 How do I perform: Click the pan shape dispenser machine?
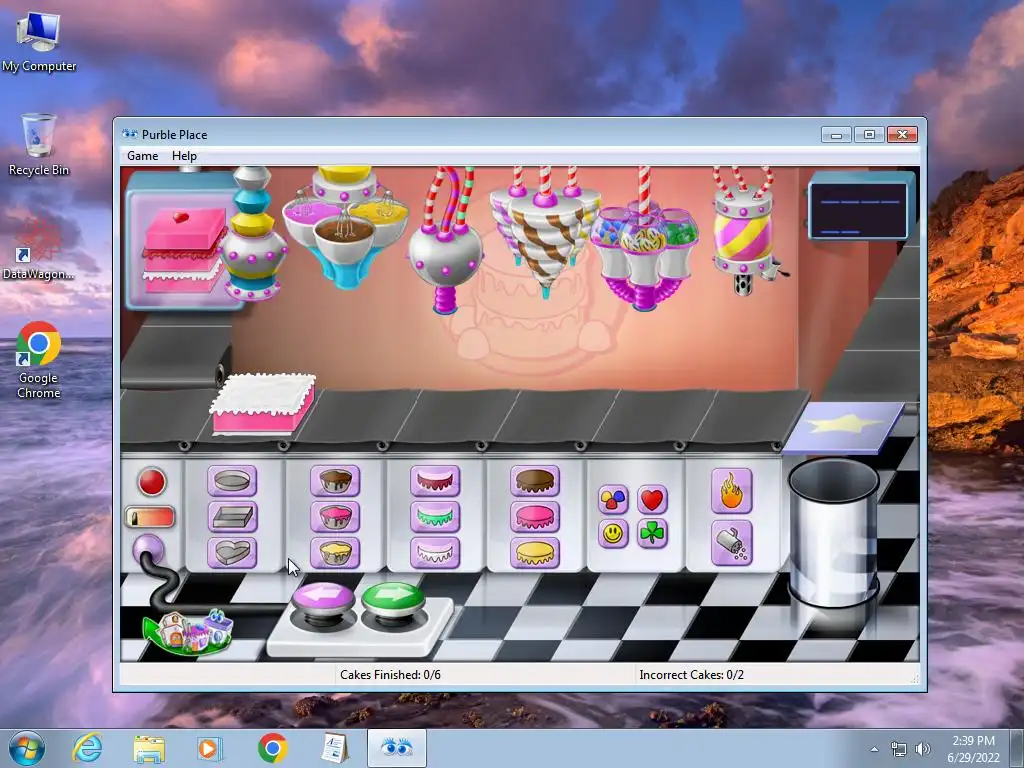[253, 234]
